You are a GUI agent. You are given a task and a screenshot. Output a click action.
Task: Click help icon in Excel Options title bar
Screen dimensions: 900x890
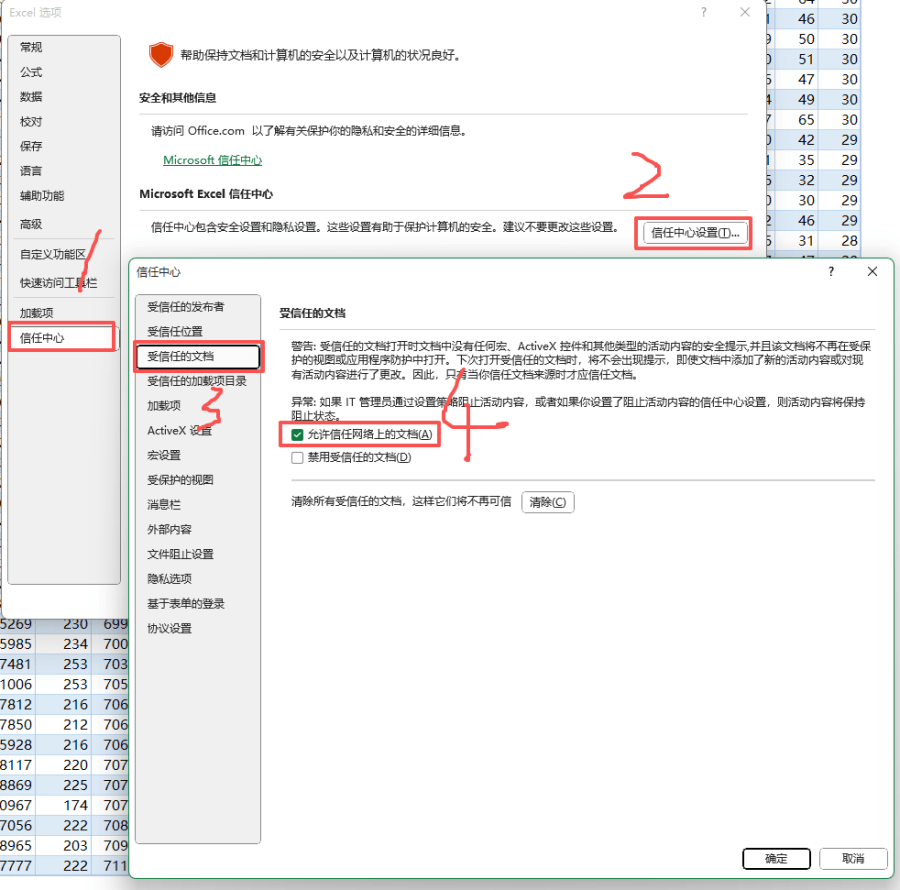tap(704, 12)
